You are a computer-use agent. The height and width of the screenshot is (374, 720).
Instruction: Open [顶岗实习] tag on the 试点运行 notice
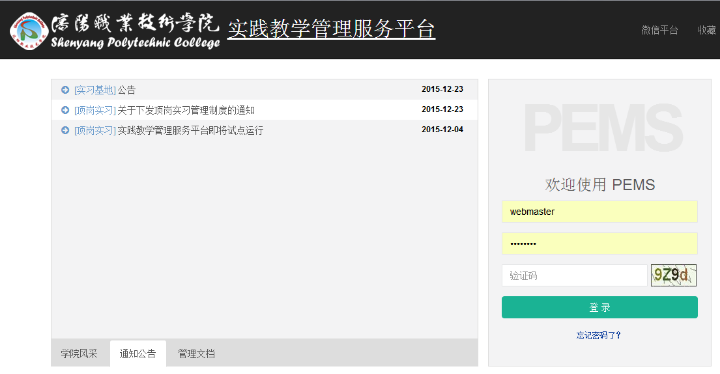click(x=95, y=130)
